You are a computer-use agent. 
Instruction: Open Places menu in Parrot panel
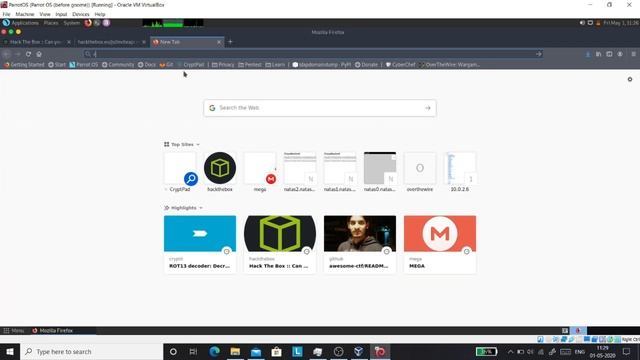point(51,23)
